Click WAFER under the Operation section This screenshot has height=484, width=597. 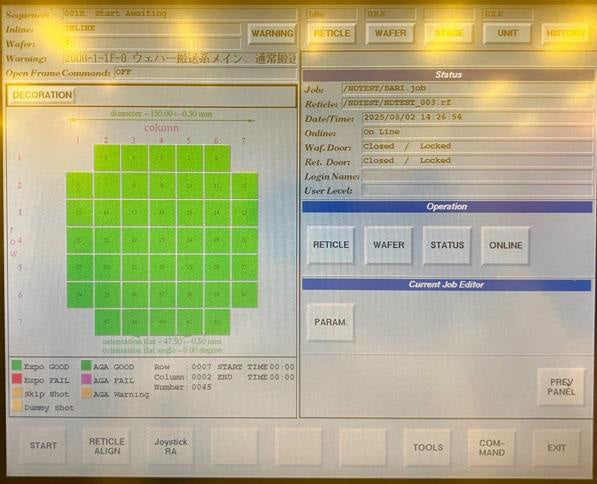click(388, 245)
